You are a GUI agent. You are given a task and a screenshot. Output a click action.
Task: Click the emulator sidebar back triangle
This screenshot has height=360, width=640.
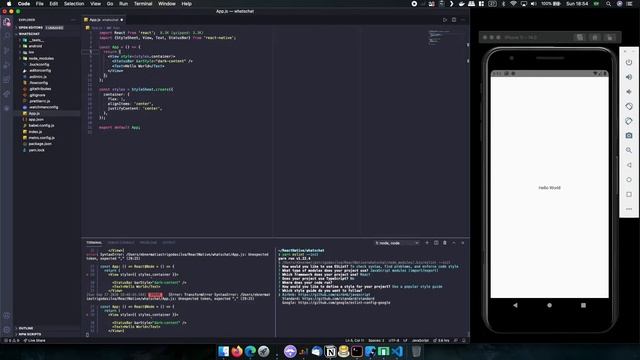[x=629, y=165]
